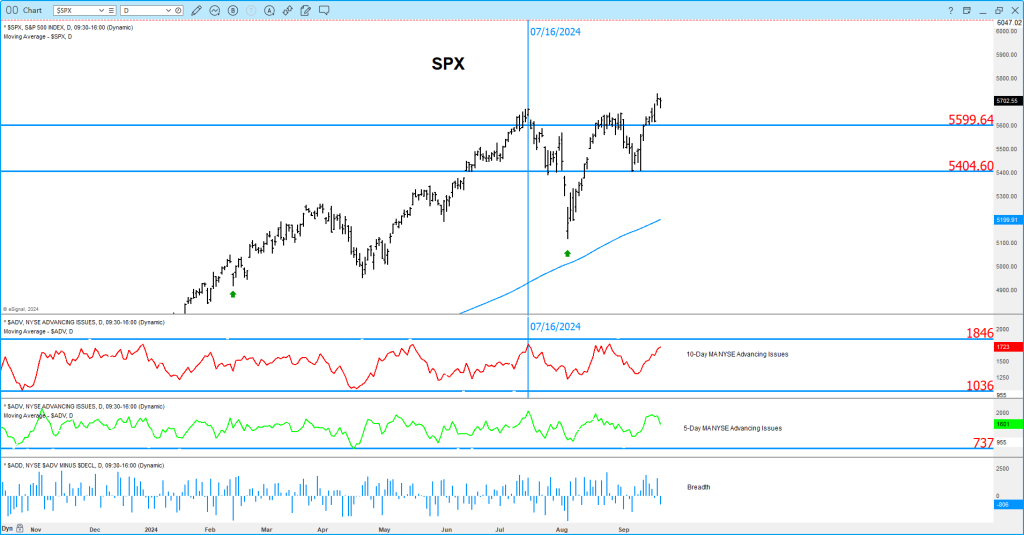Click the chart link icon beside Chart title
The height and width of the screenshot is (535, 1024).
point(12,10)
